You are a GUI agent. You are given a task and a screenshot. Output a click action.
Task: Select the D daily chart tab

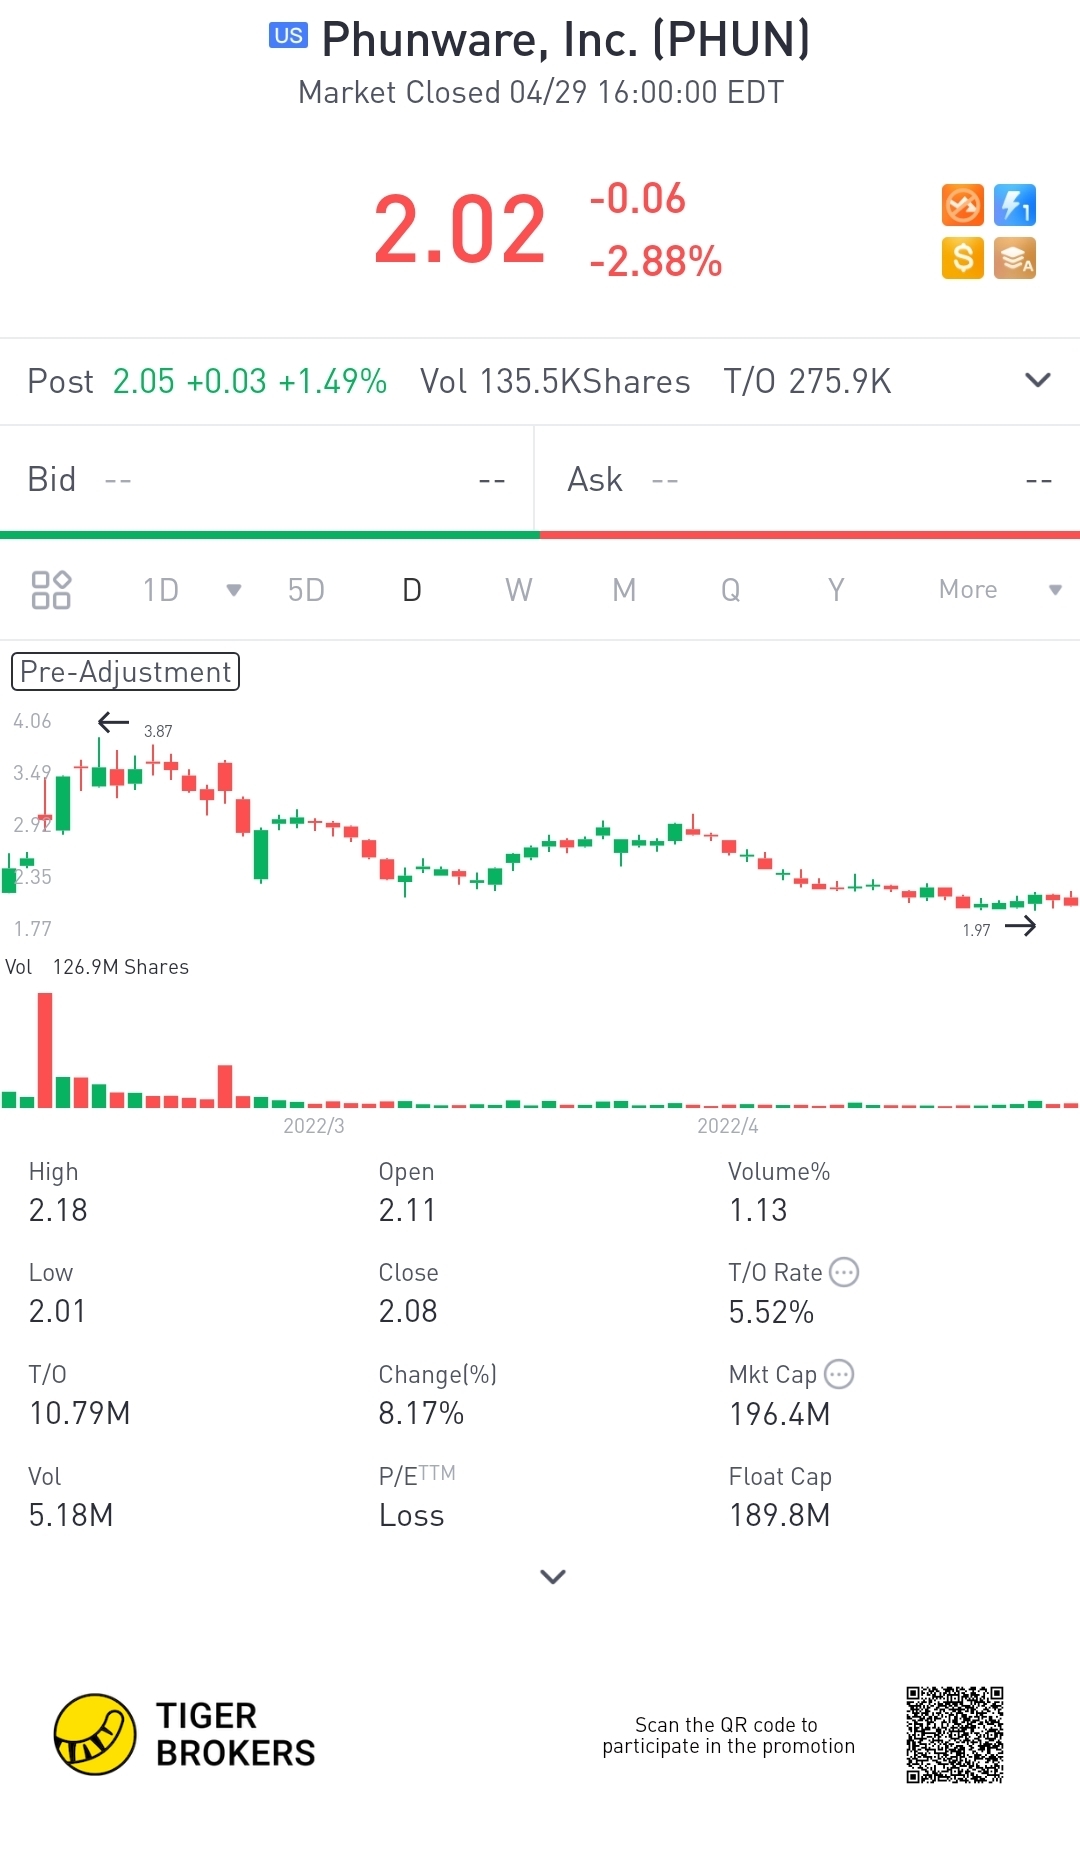(x=412, y=590)
